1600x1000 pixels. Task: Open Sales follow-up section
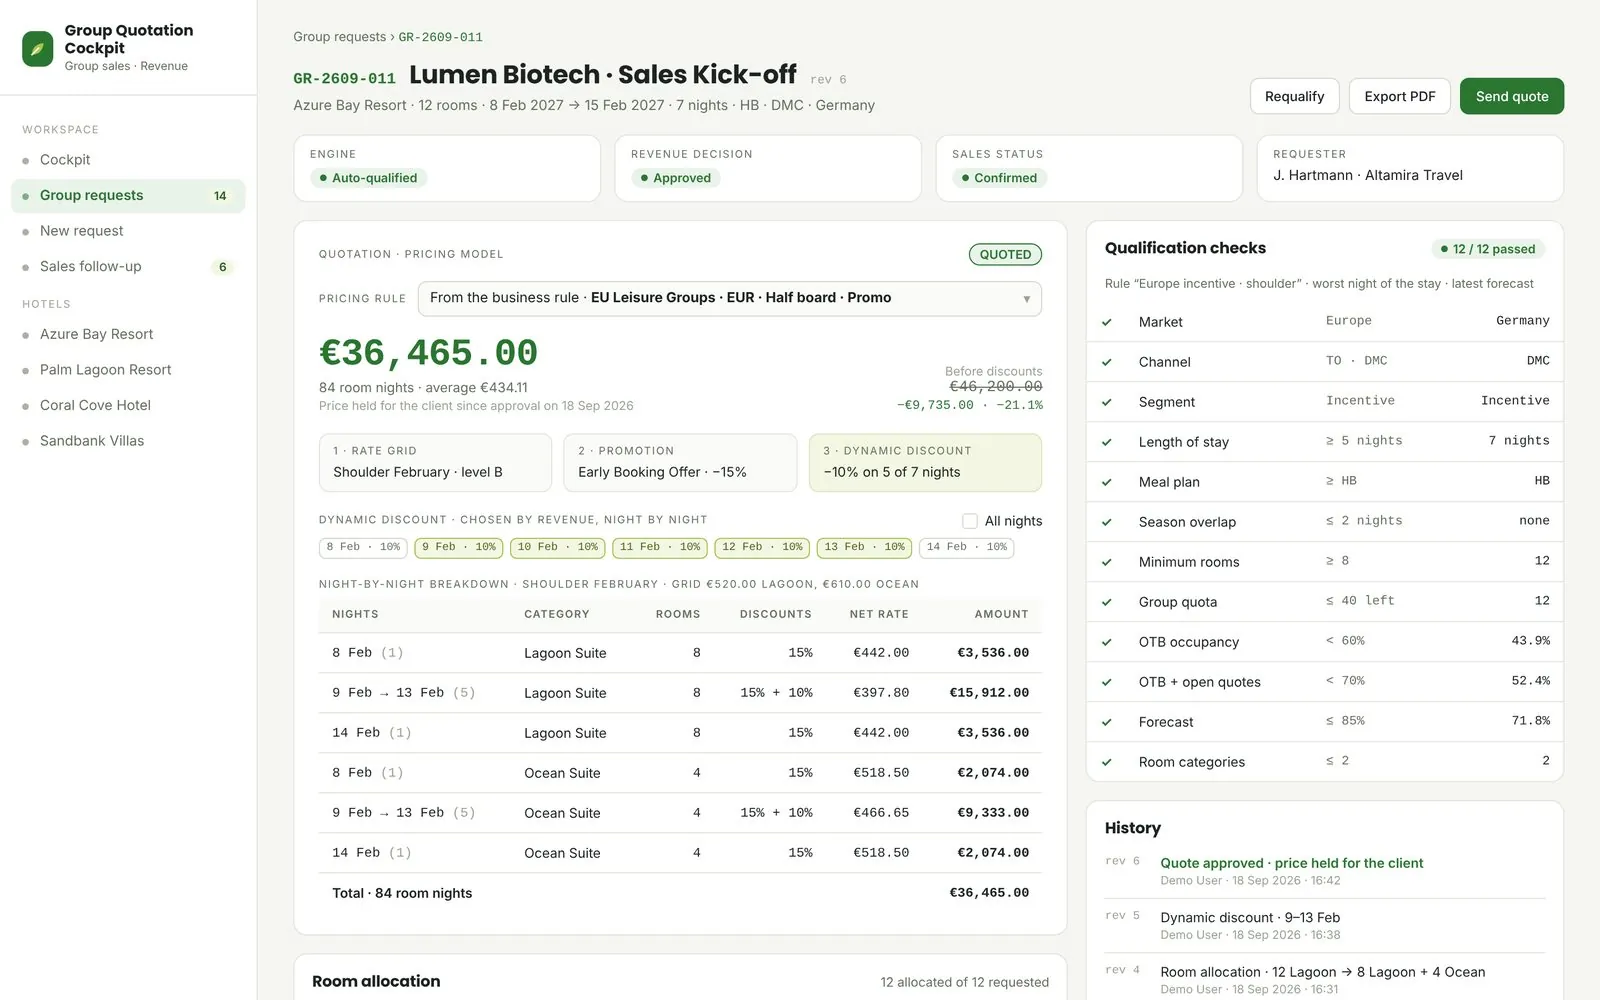[x=128, y=267]
